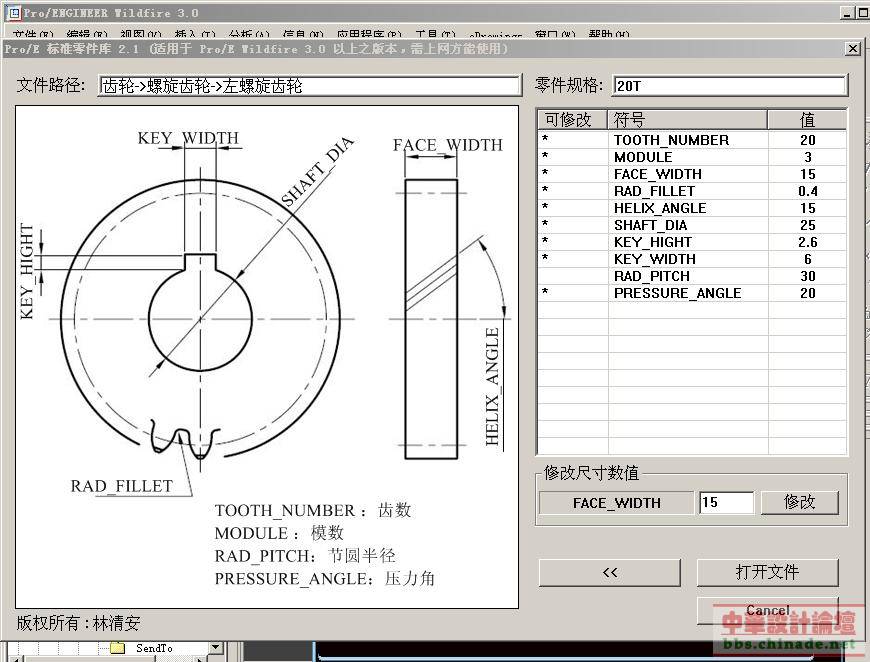Click the RAD_FILLET label in the drawing
870x662 pixels.
click(x=122, y=486)
